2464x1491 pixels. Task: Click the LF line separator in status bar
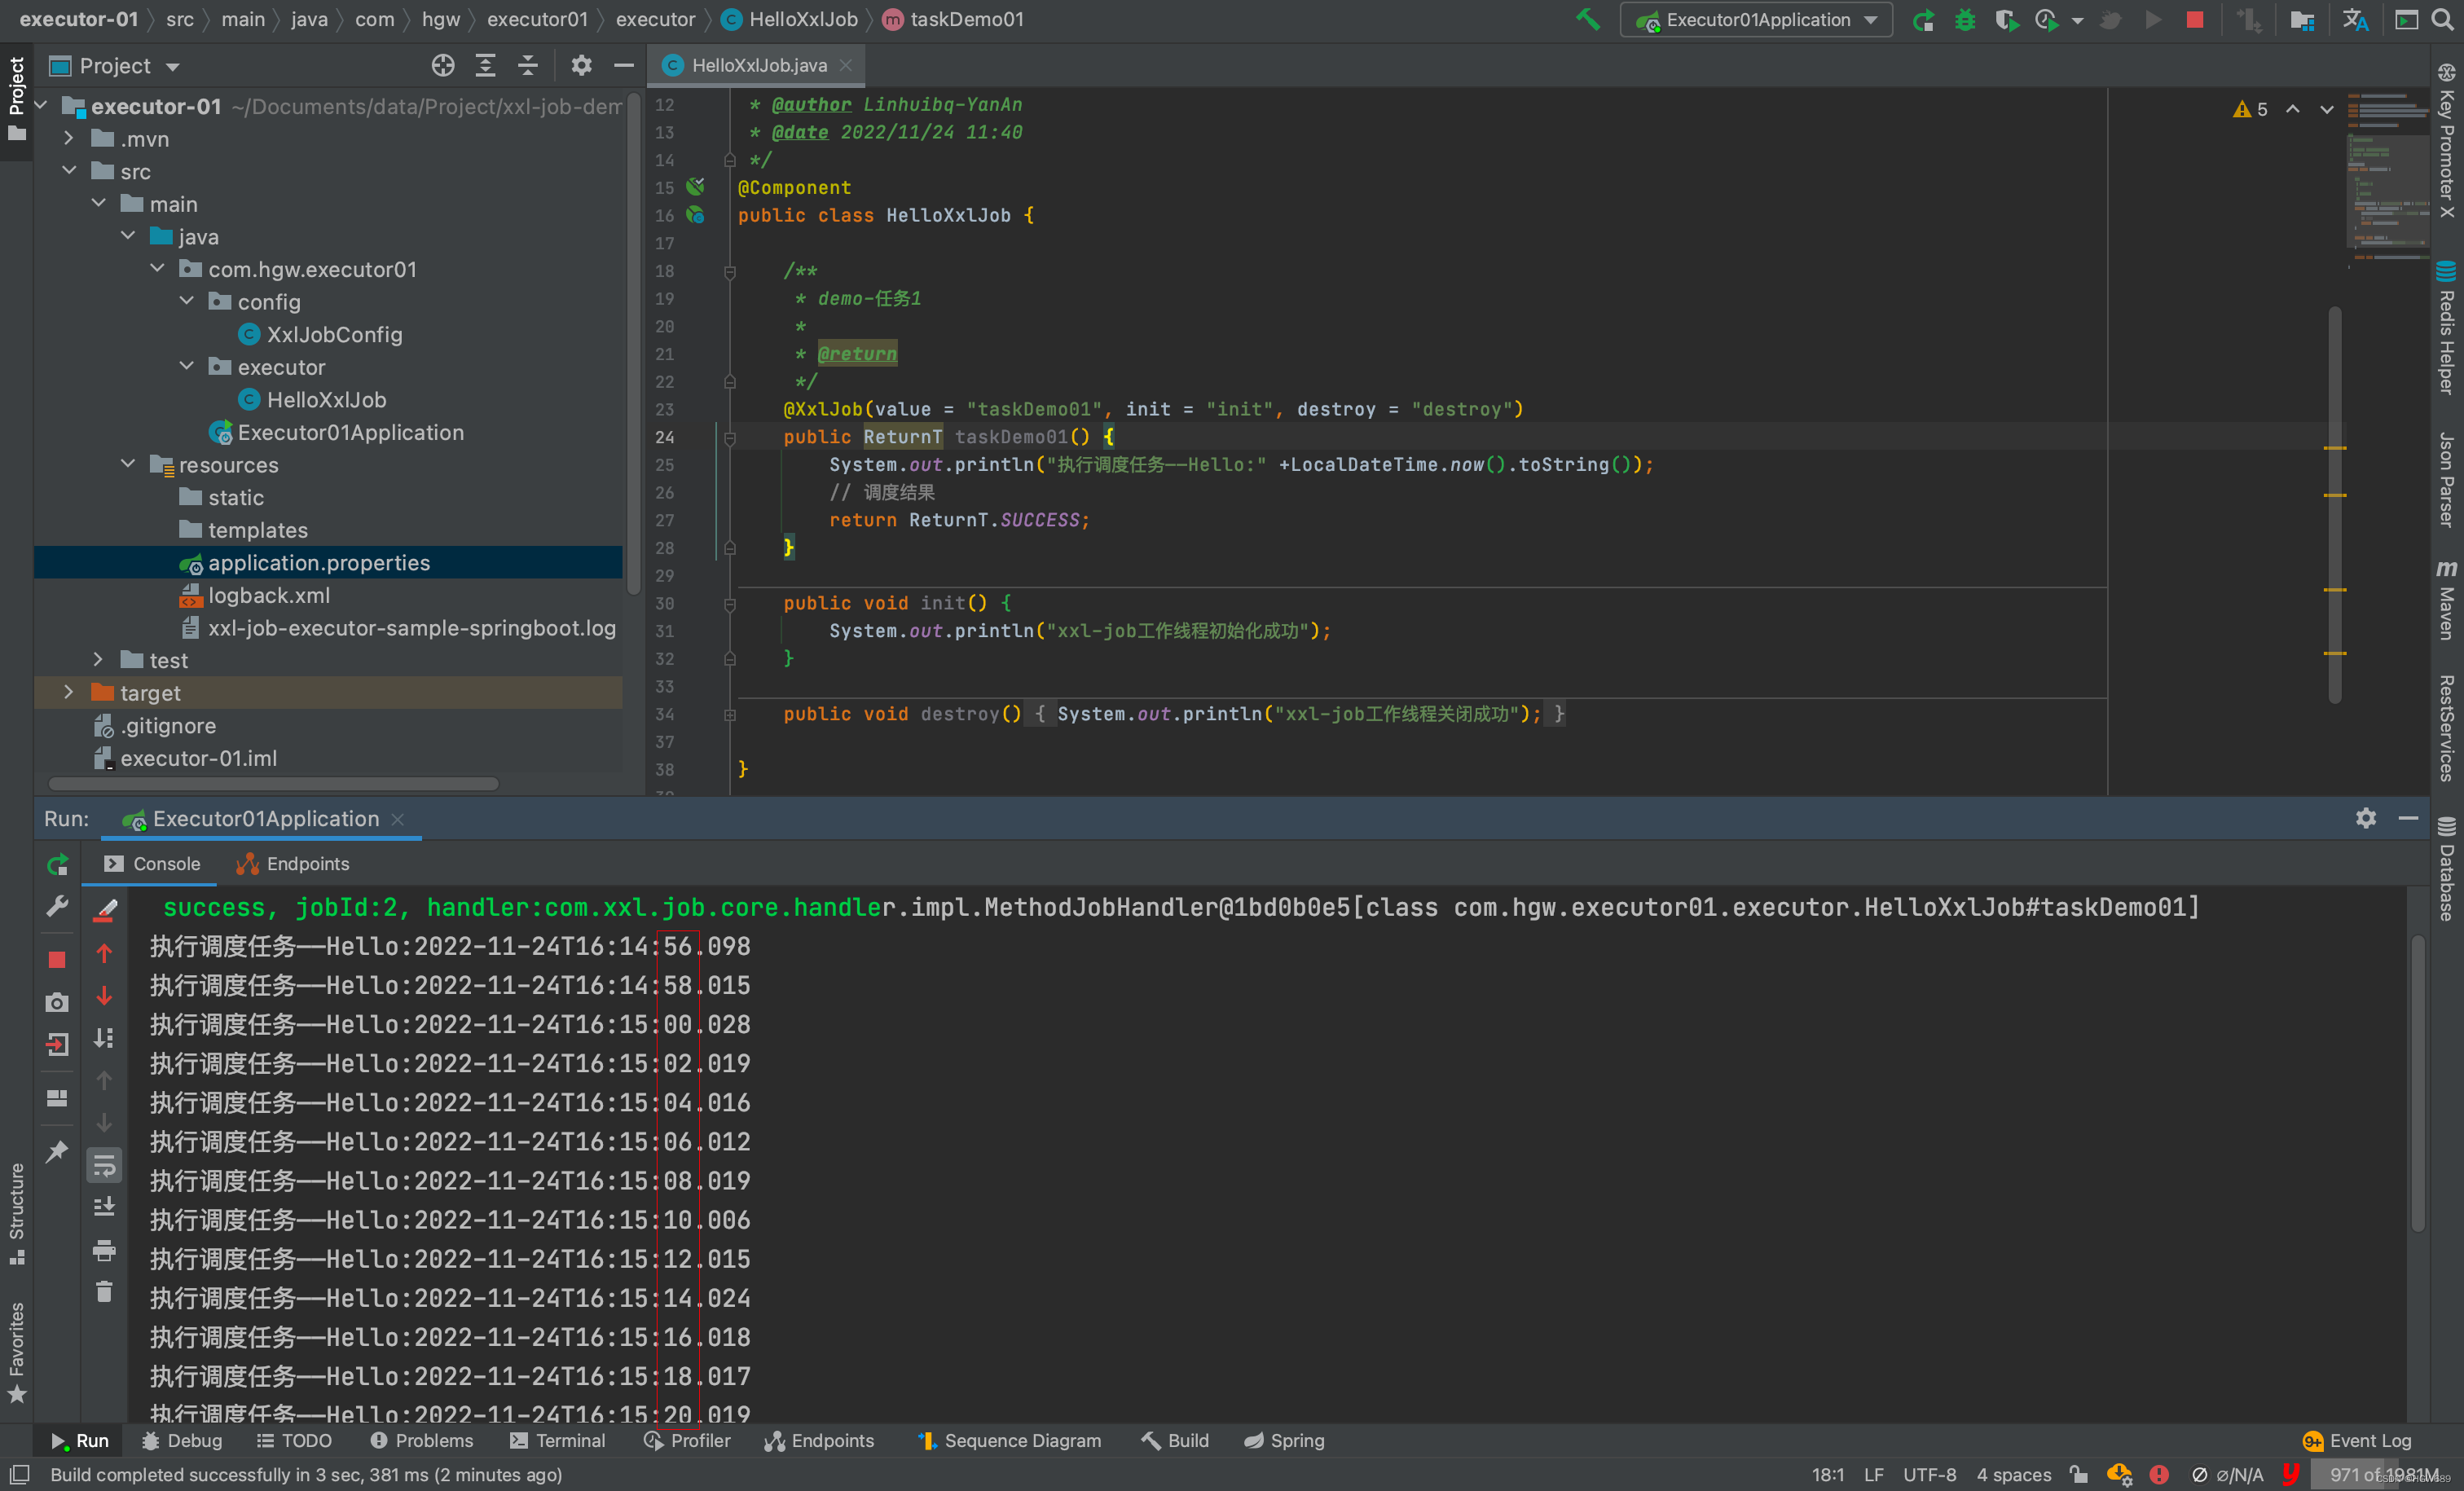click(x=1873, y=1474)
